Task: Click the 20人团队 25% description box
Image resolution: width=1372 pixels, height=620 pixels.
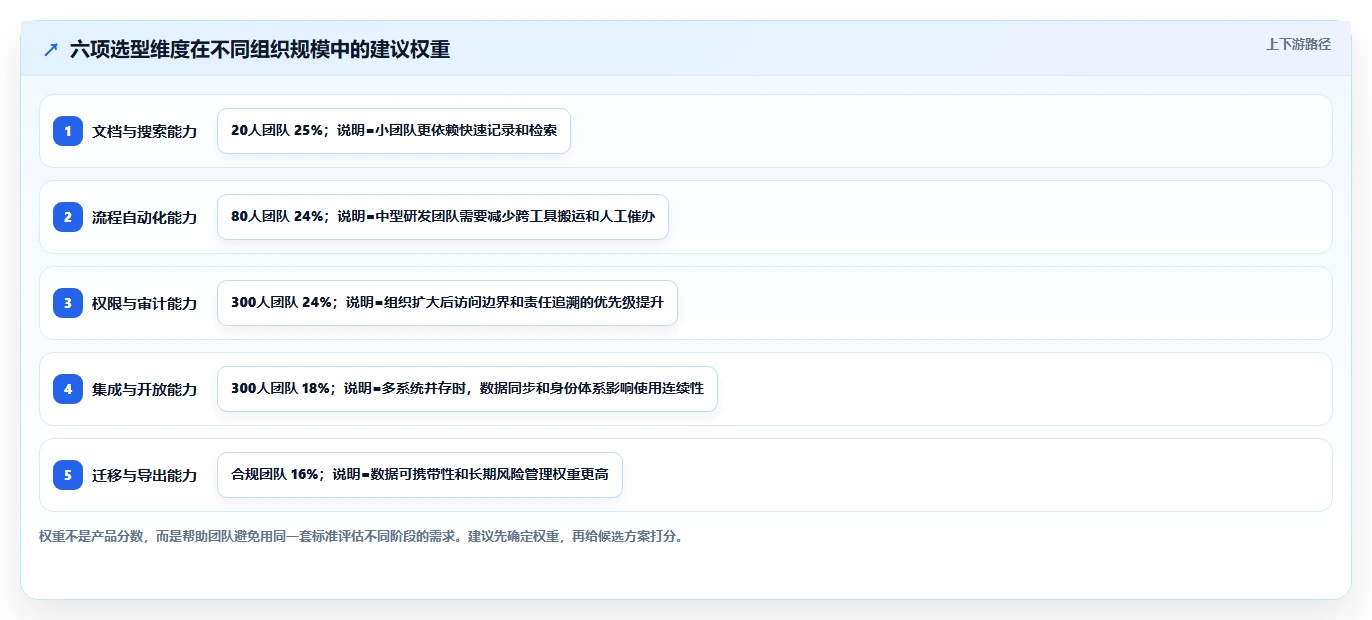Action: coord(394,131)
